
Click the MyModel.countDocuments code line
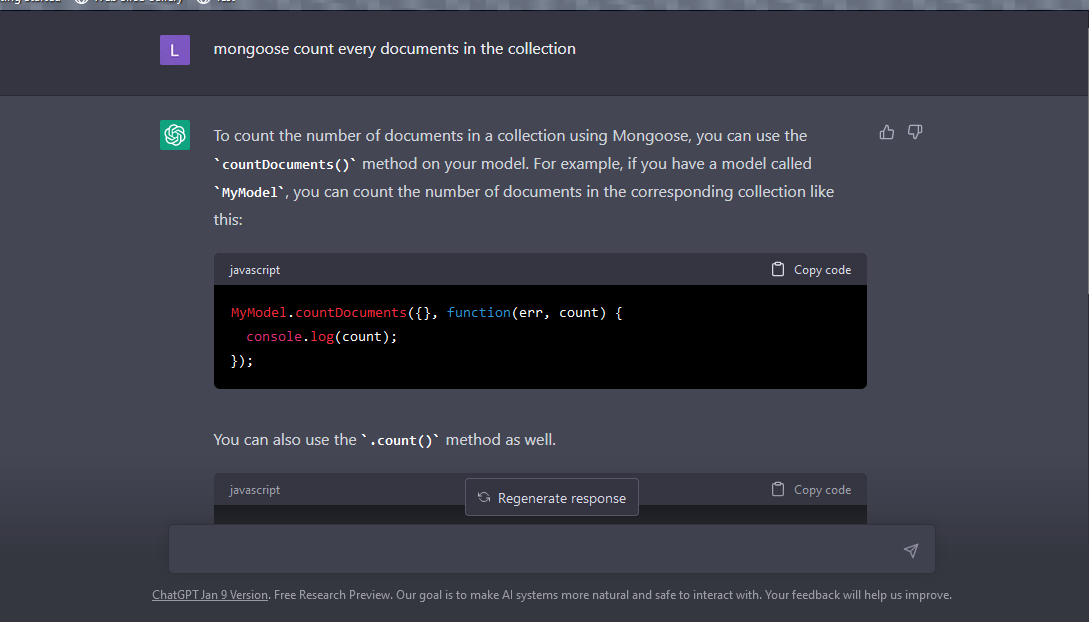point(426,312)
